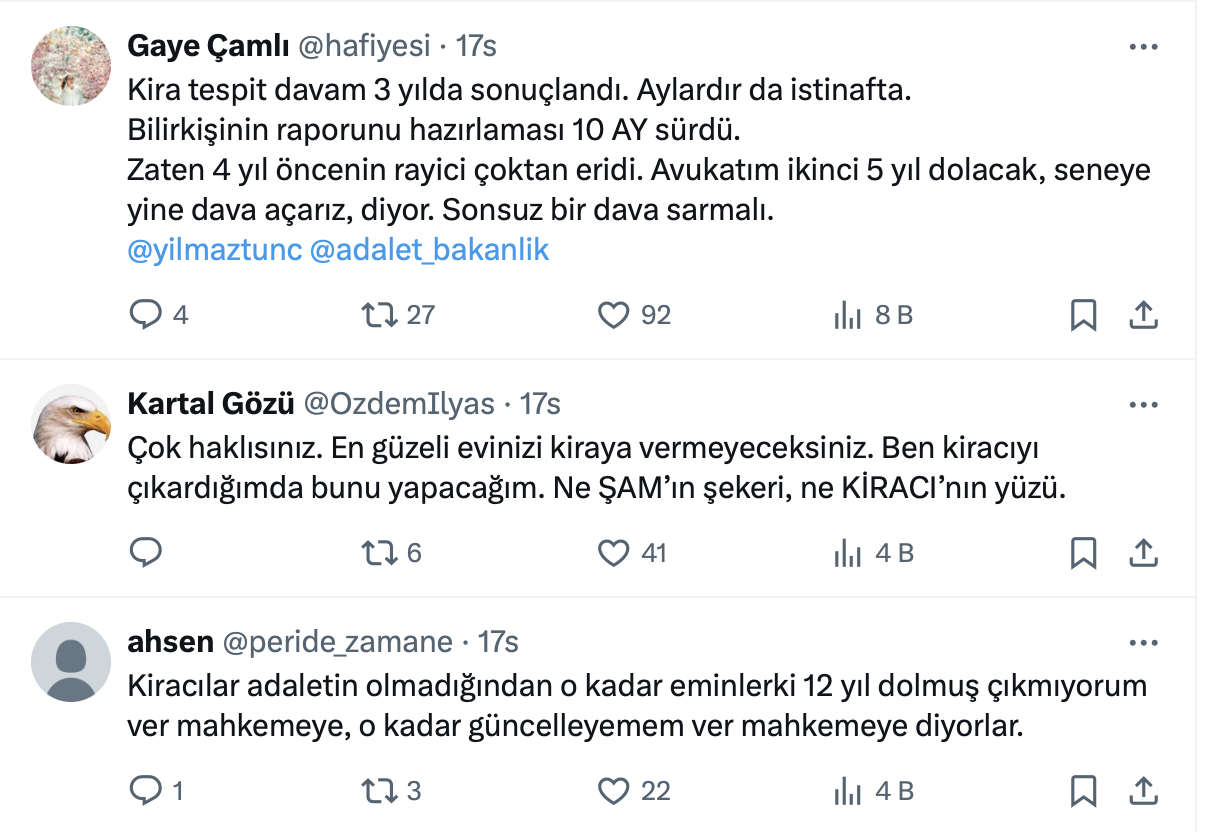Open more options on Kartal Gözü's tweet

1143,404
